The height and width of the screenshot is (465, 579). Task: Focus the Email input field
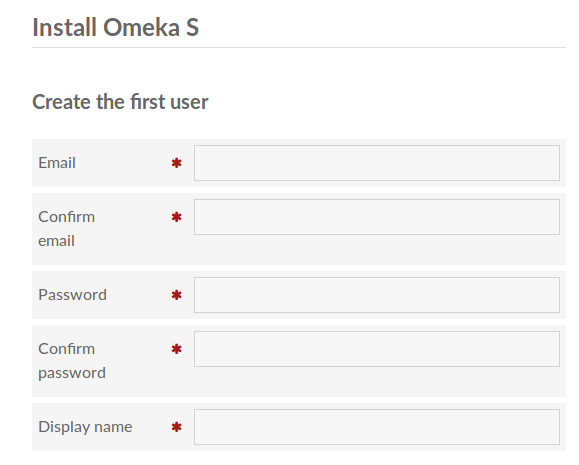(377, 163)
